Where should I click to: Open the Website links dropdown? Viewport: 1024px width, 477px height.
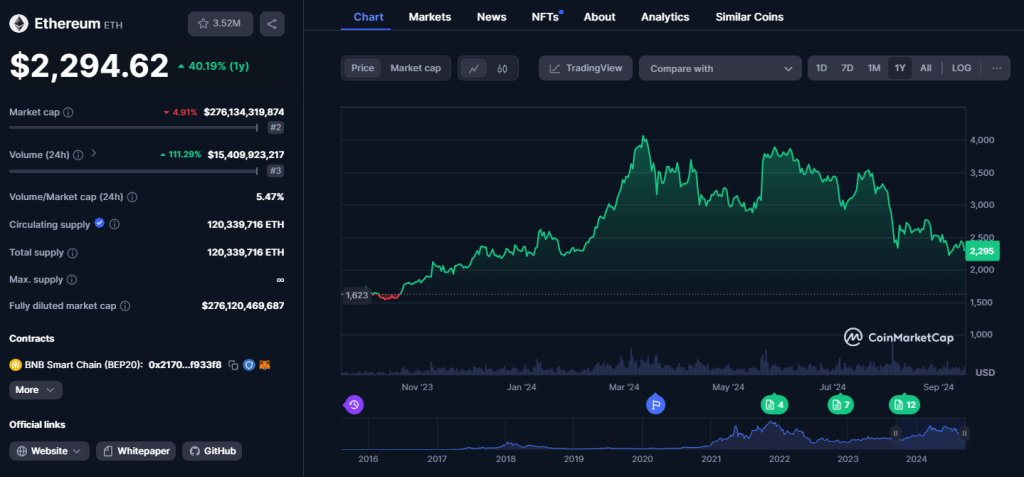[x=49, y=451]
